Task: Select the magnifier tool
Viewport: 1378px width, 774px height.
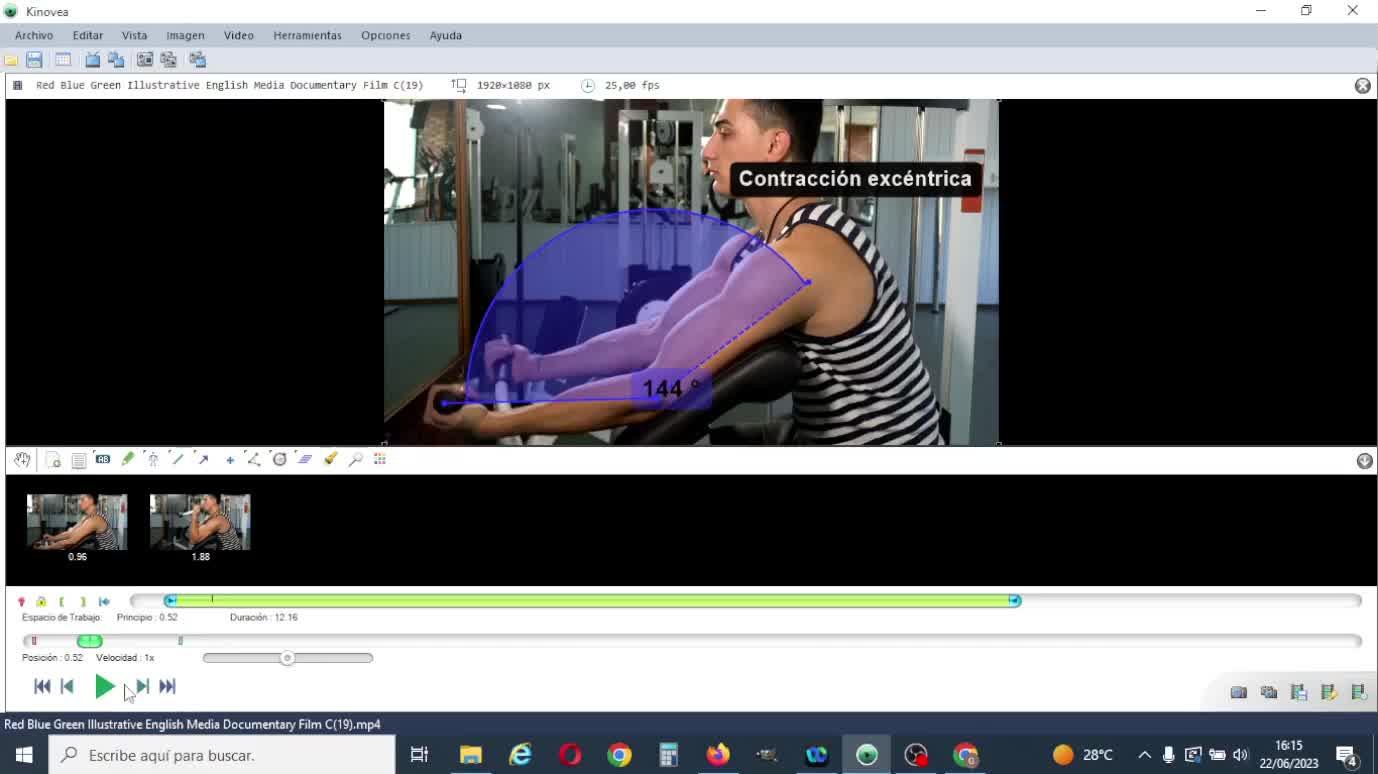Action: 355,459
